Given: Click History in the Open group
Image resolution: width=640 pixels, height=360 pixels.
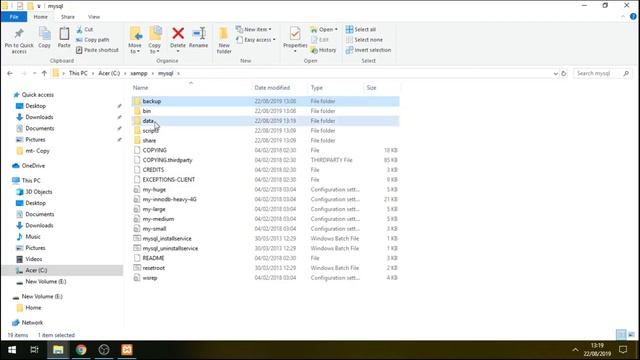Looking at the screenshot, I should 323,50.
